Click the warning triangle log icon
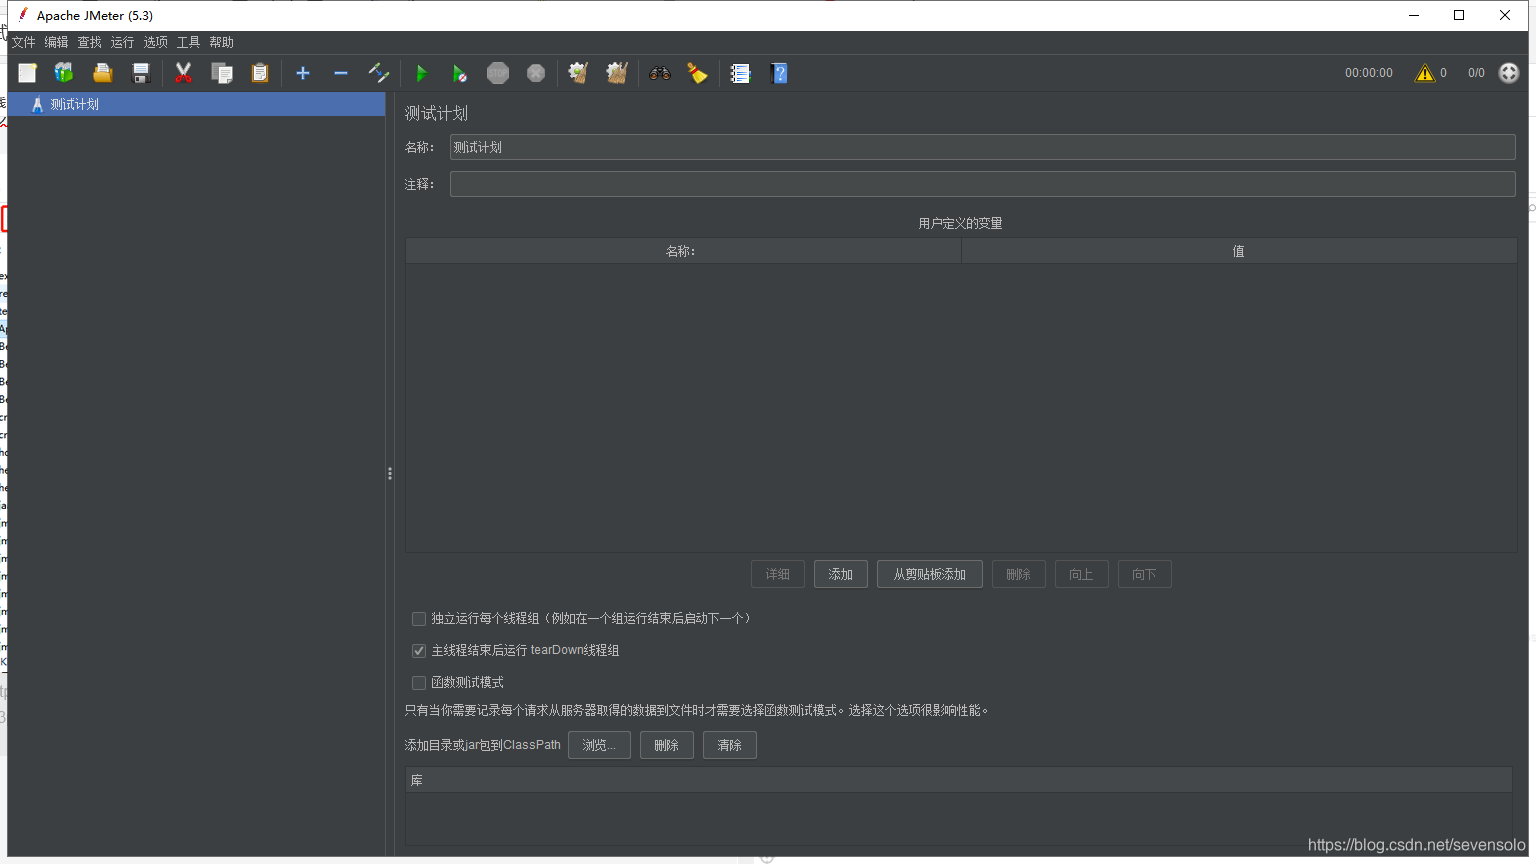Screen dimensions: 1536x864 point(1425,73)
